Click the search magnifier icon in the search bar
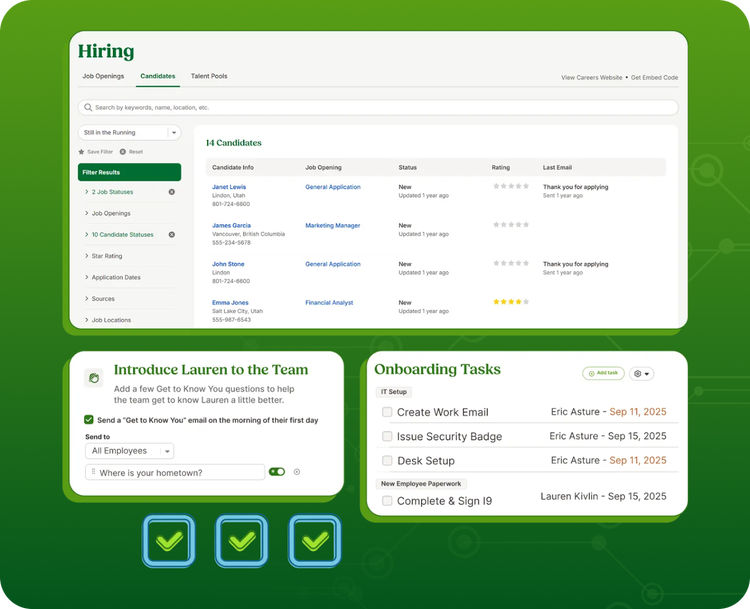The image size is (750, 609). [x=88, y=107]
